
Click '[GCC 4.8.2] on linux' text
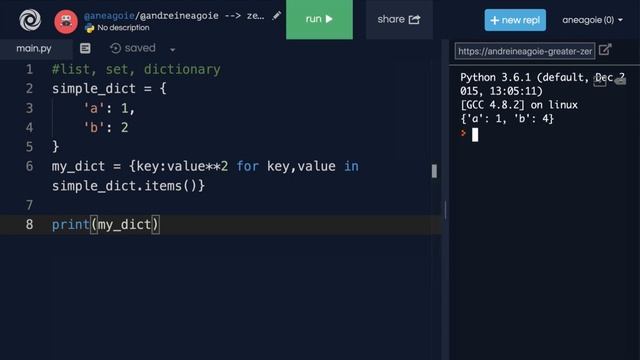tap(519, 105)
